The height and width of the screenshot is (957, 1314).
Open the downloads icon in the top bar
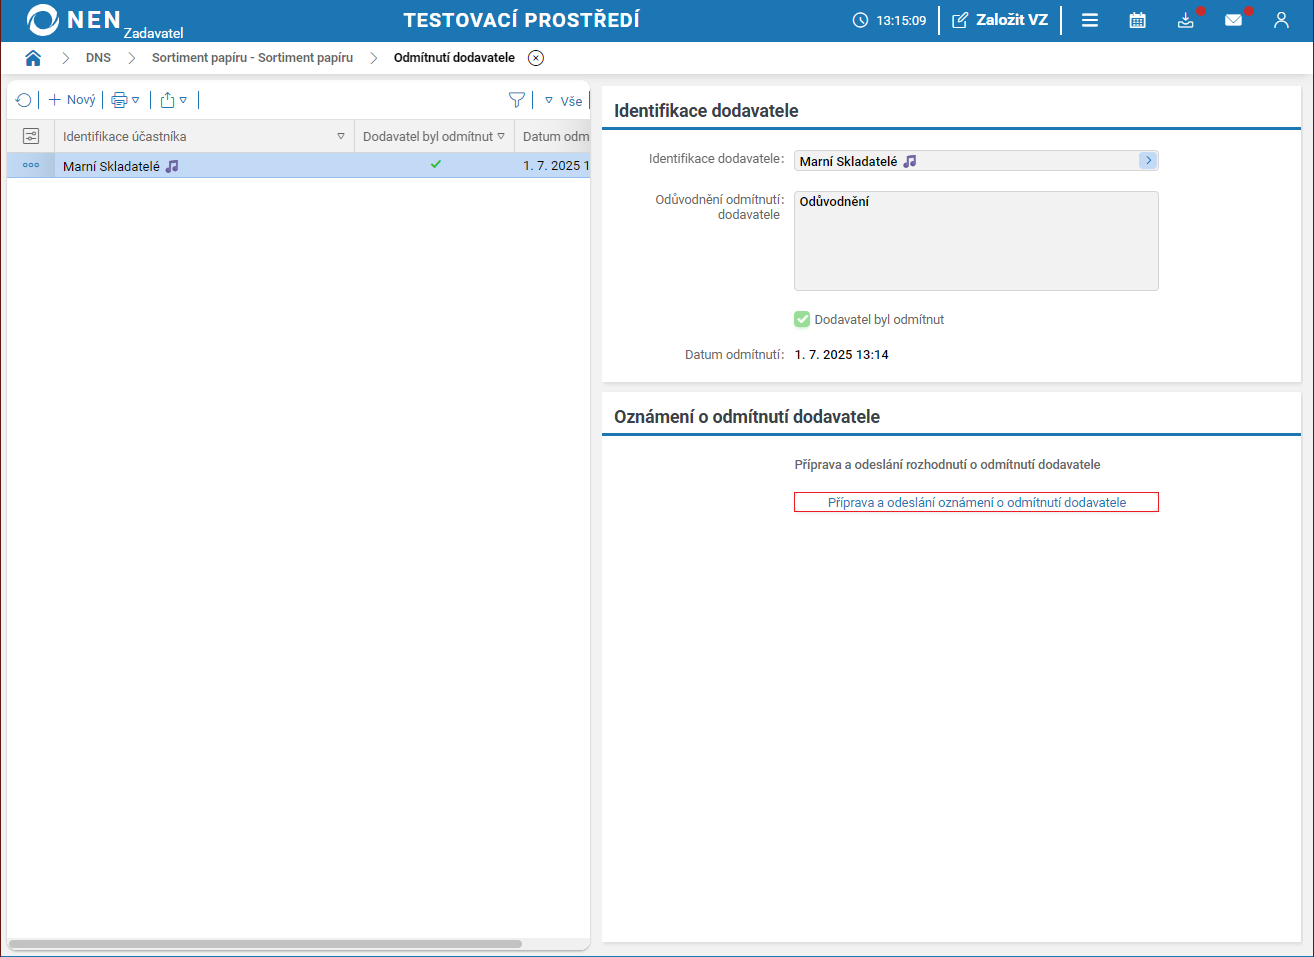(1186, 20)
